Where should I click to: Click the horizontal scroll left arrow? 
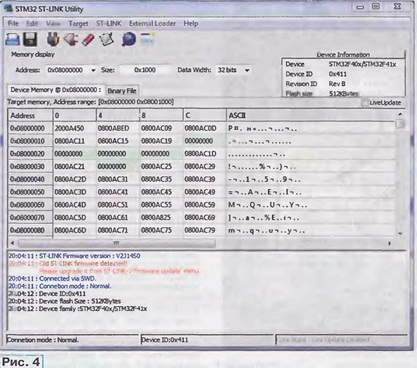(x=12, y=243)
